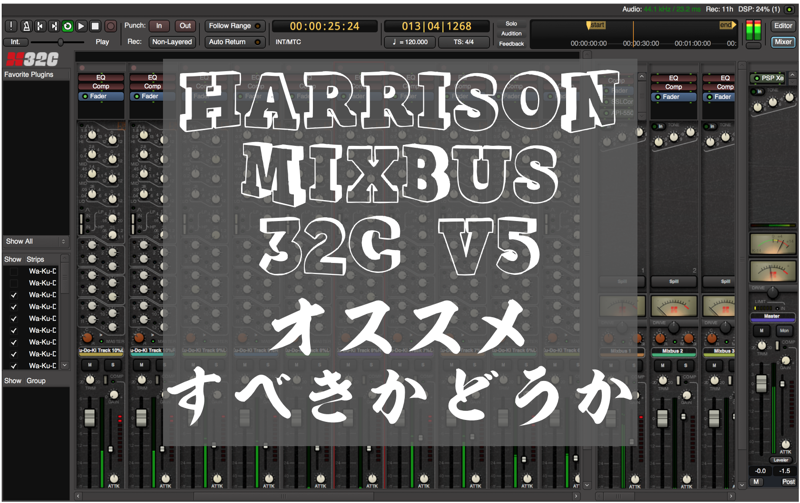Viewport: 800px width, 503px height.
Task: Mute the u-Do-Ki Track 10%L strip
Action: click(90, 365)
